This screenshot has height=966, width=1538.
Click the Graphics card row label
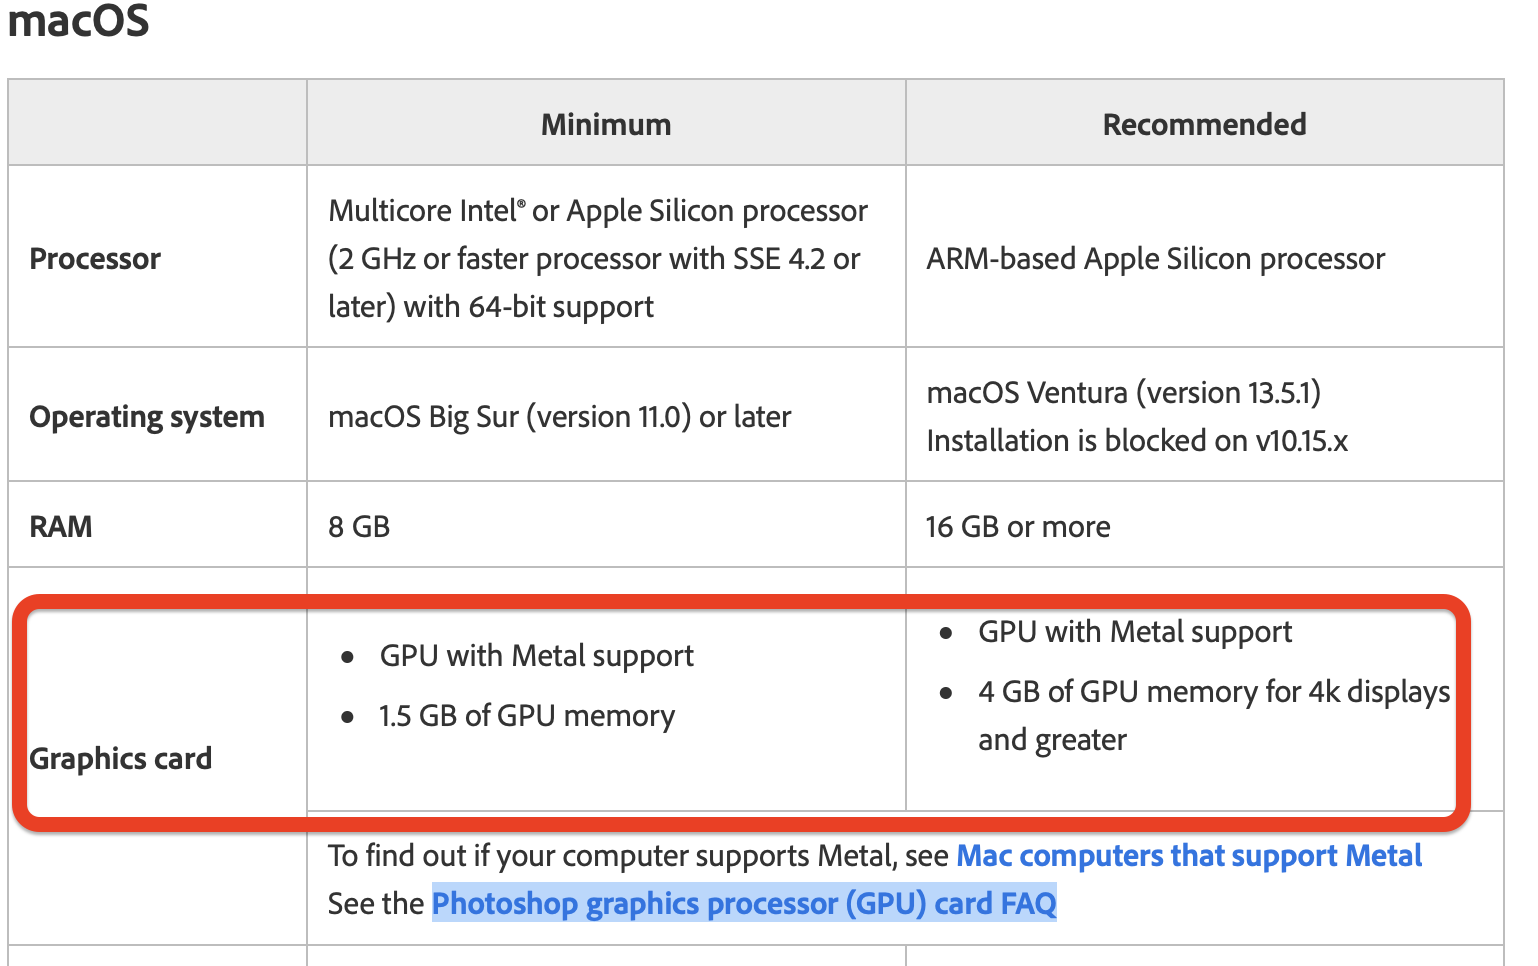pos(121,759)
